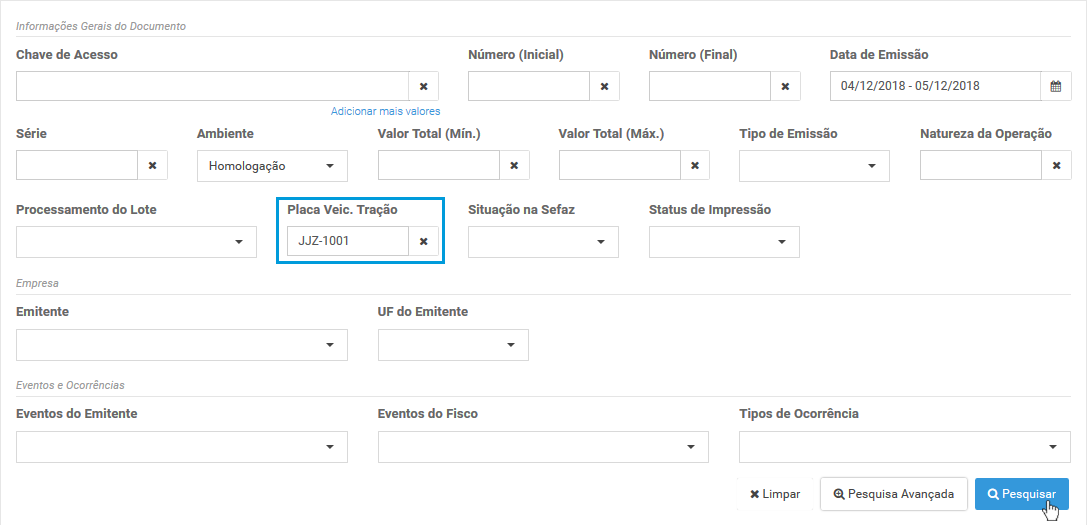The image size is (1087, 525).
Task: Open the UF do Emitente dropdown
Action: [453, 345]
